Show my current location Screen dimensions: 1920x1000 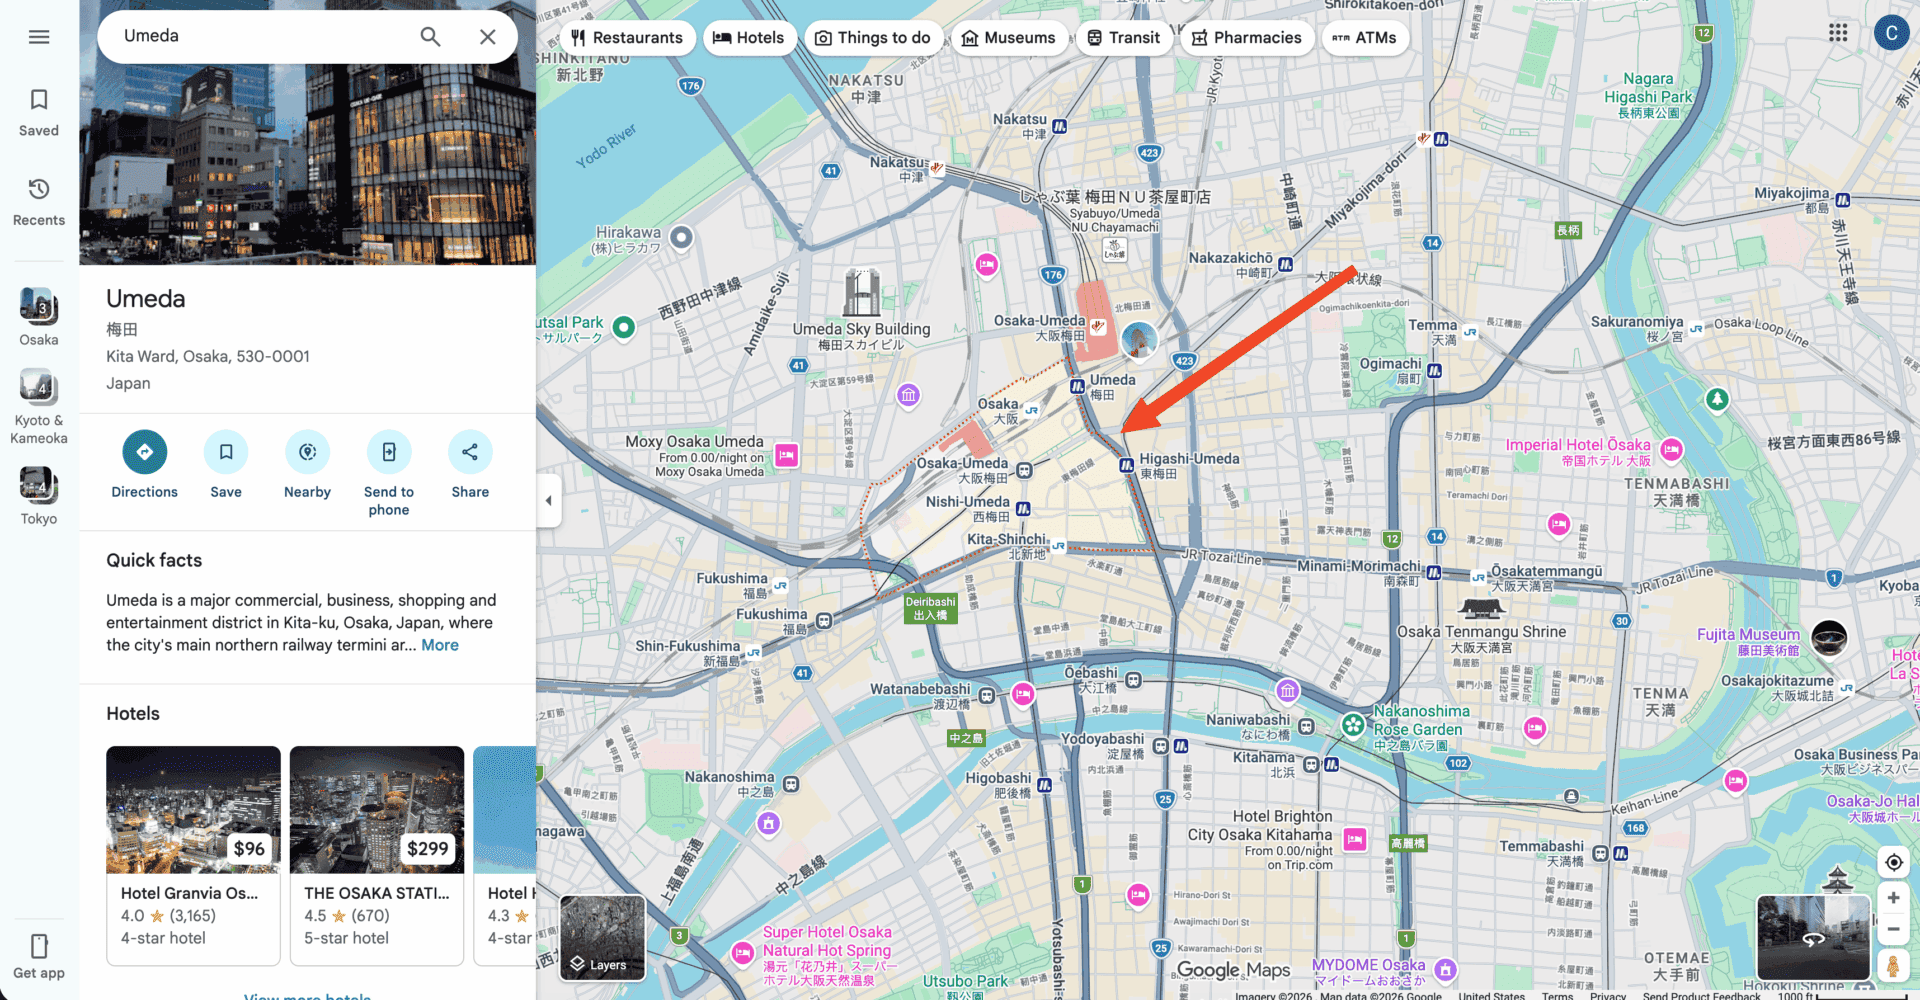click(x=1893, y=862)
